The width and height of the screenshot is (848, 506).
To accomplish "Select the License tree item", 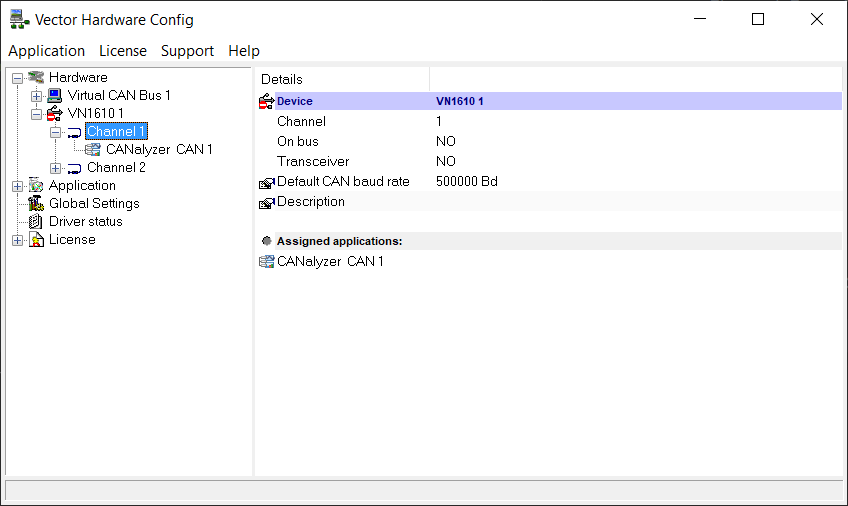I will pyautogui.click(x=72, y=239).
